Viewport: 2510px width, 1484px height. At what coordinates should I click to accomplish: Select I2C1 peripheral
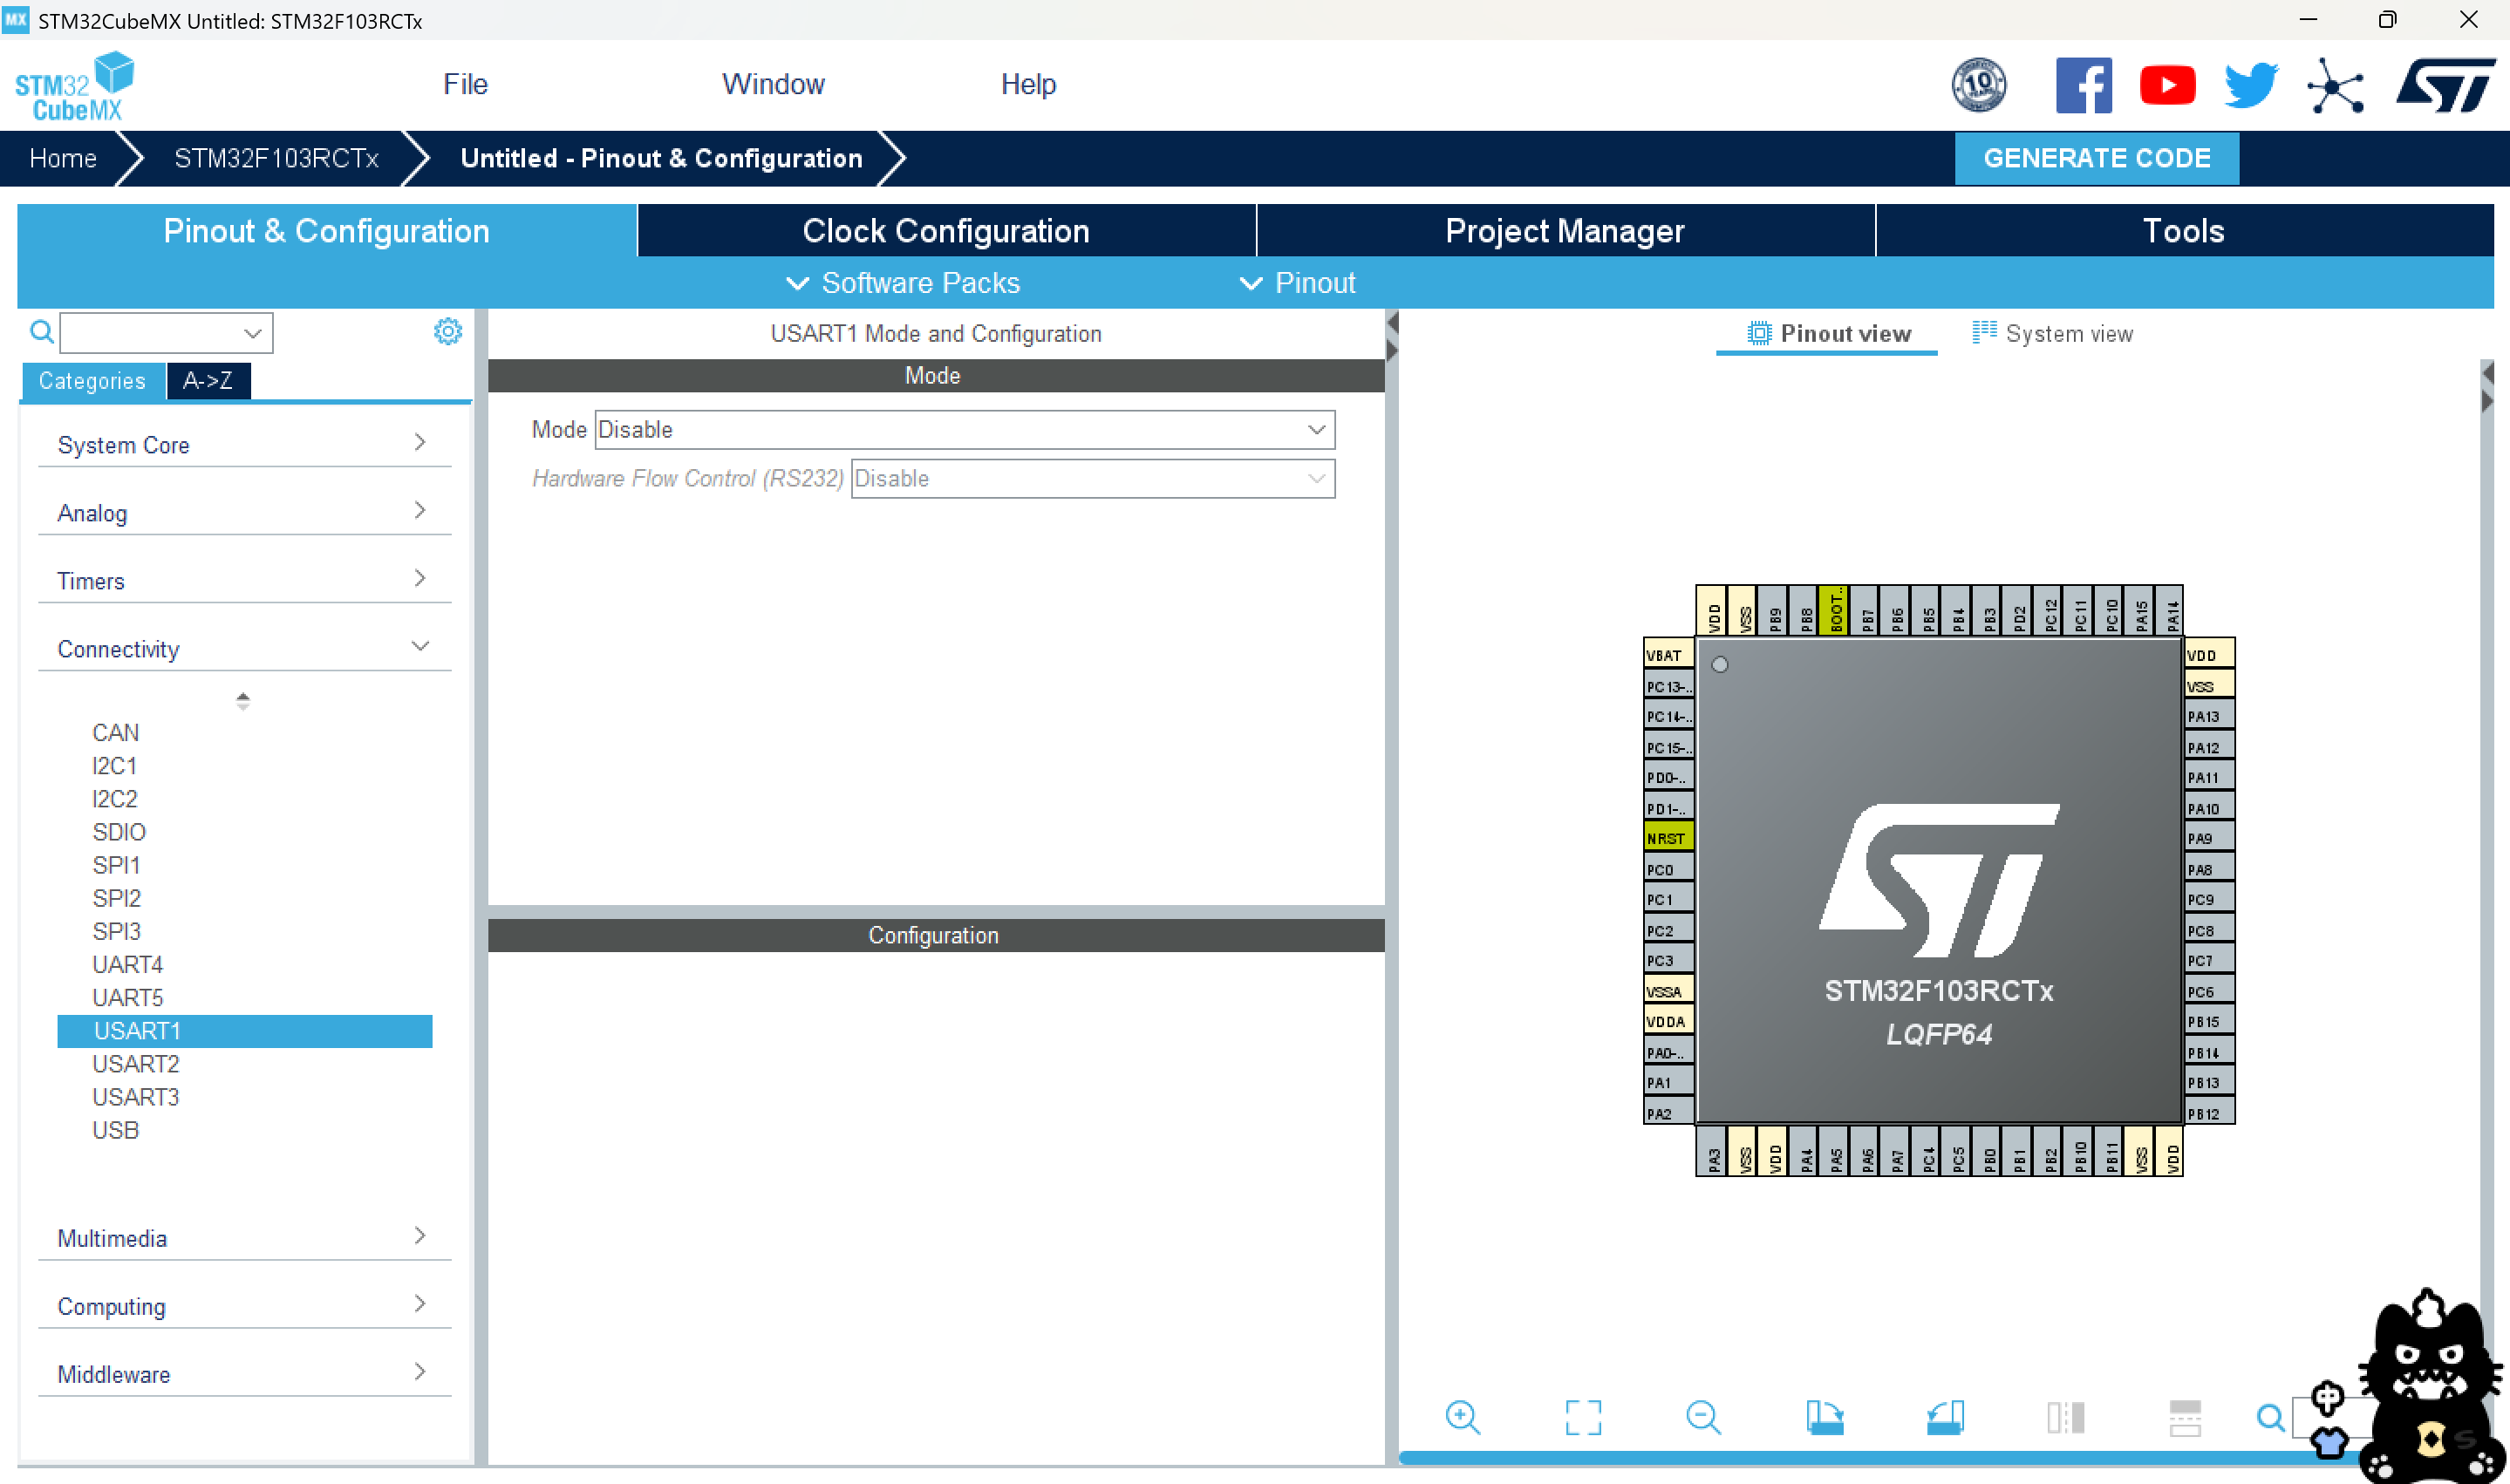114,765
